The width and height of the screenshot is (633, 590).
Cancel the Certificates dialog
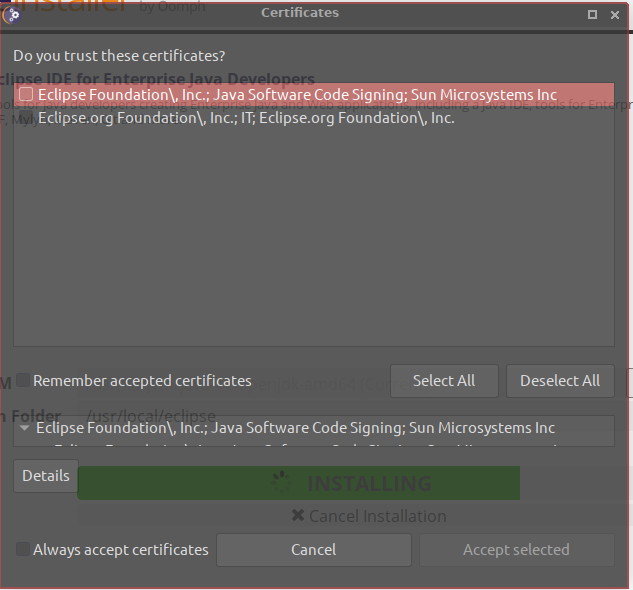tap(314, 550)
